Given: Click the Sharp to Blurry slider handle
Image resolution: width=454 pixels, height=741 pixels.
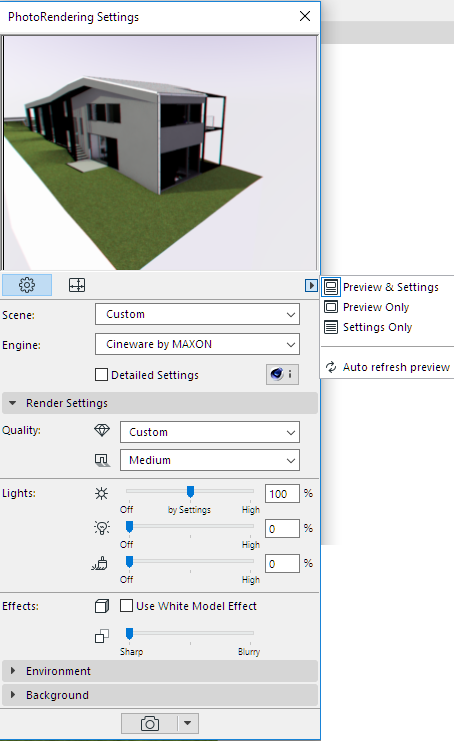Looking at the screenshot, I should point(129,633).
